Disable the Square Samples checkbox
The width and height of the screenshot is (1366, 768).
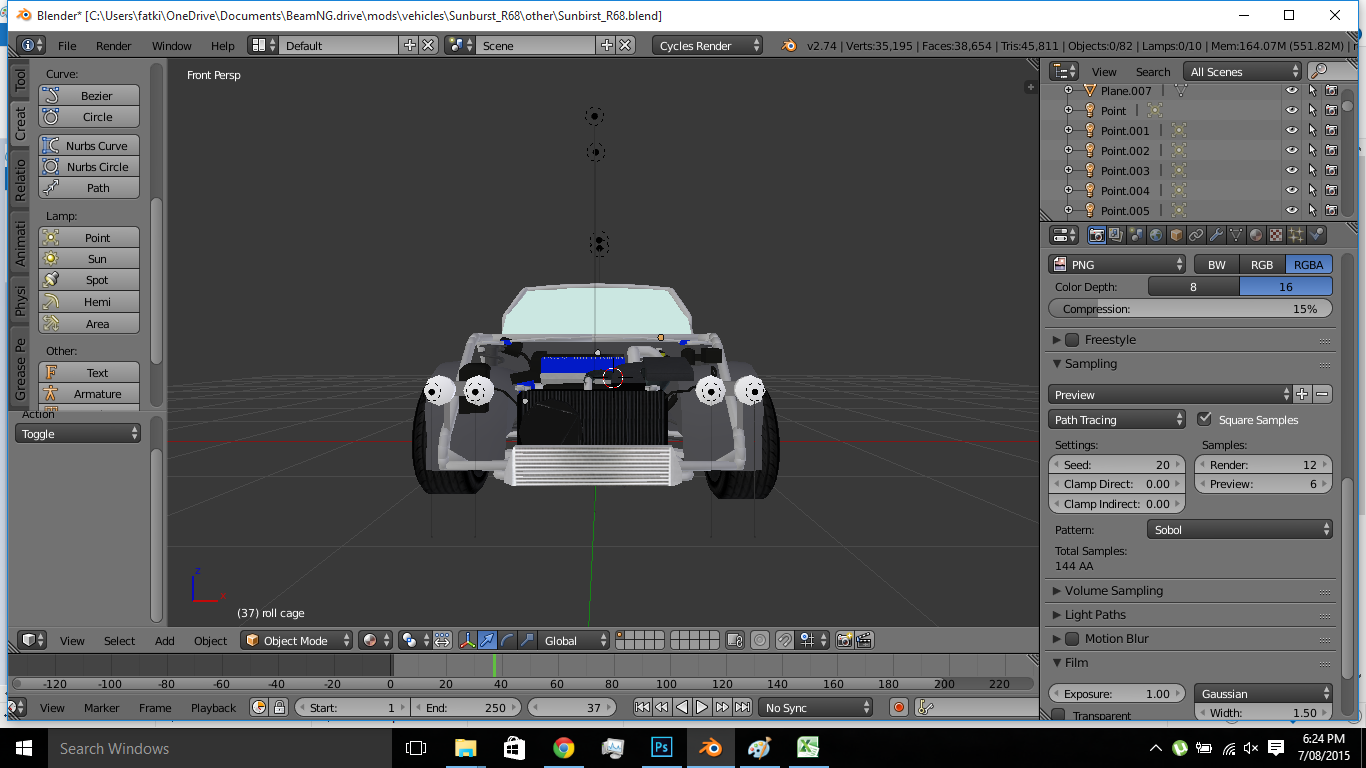pos(1204,420)
